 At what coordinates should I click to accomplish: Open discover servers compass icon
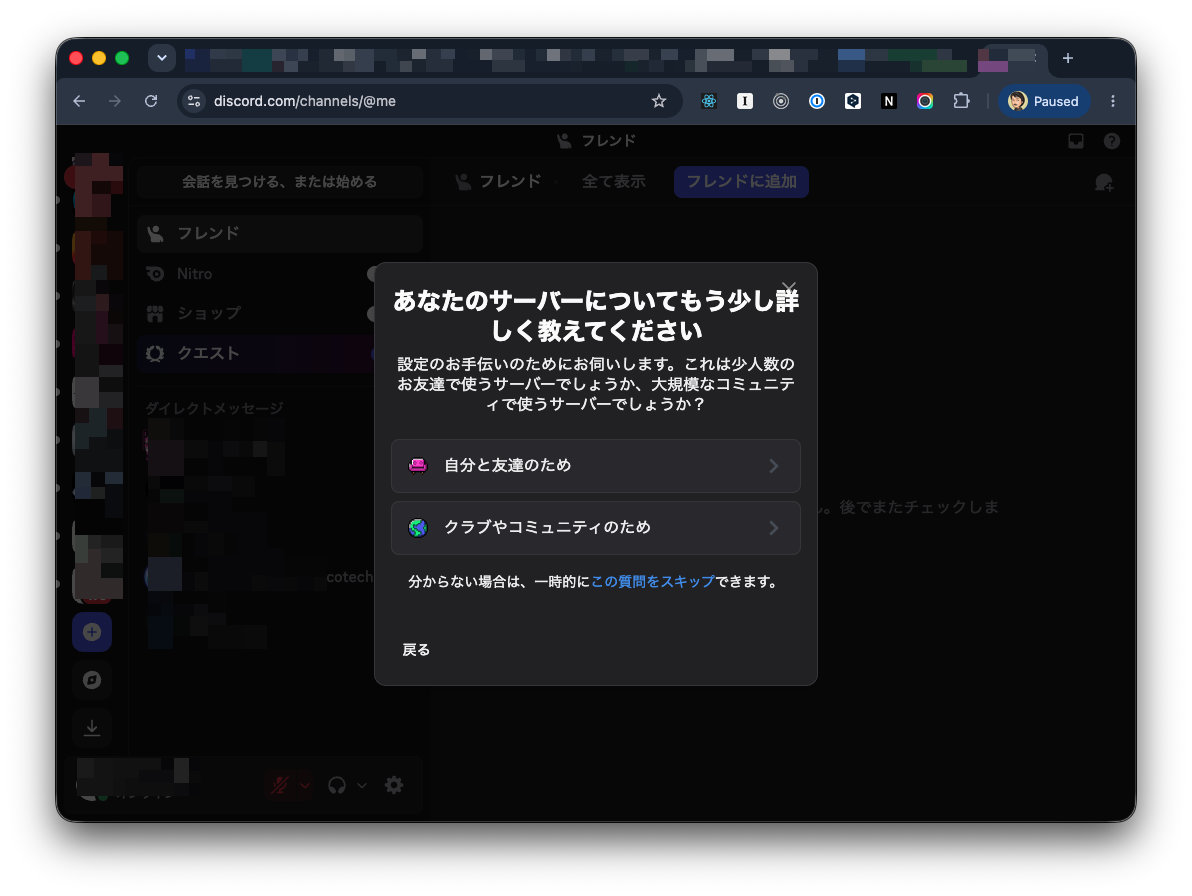[x=92, y=680]
